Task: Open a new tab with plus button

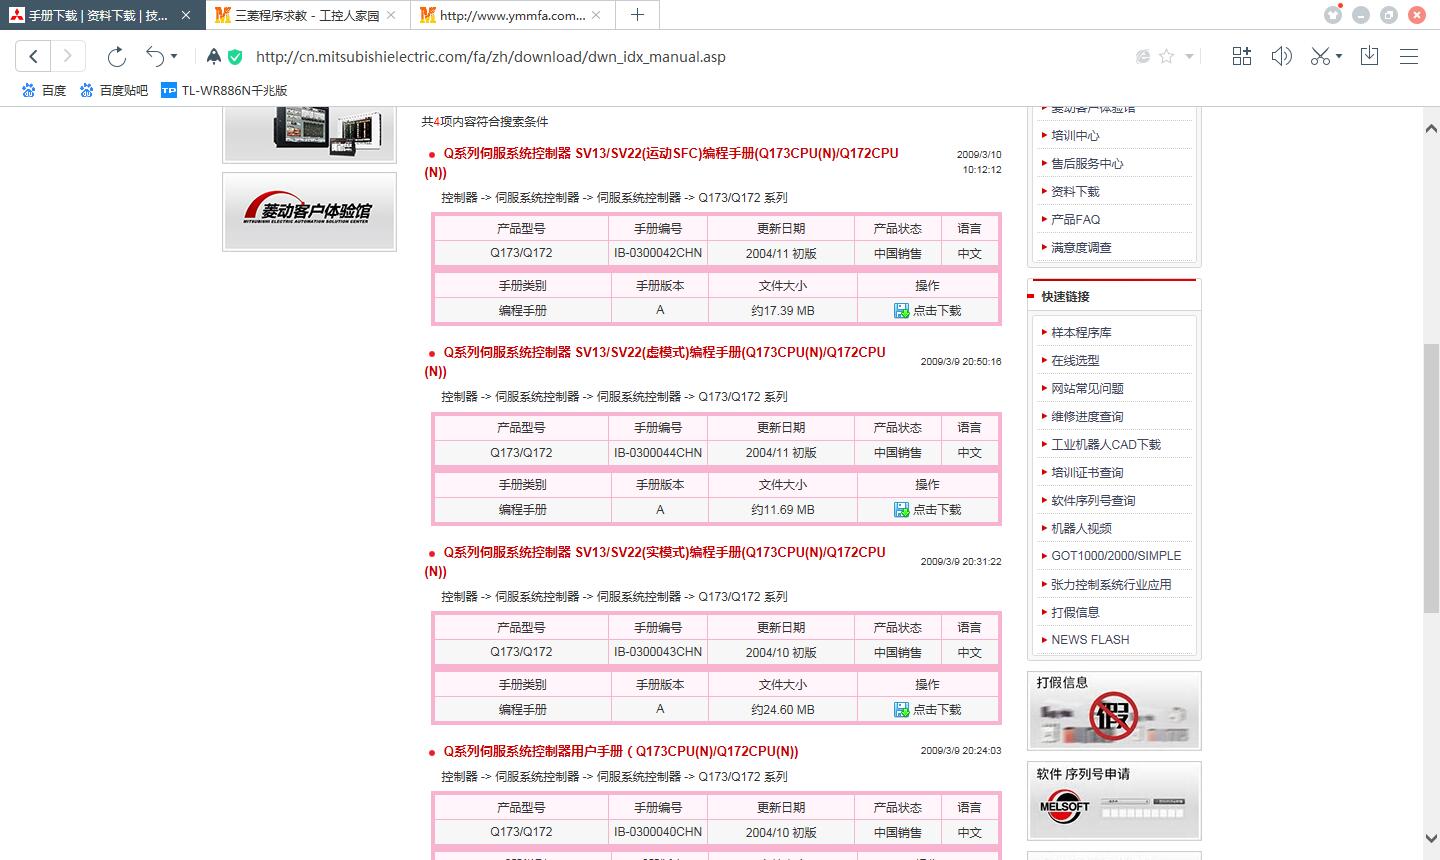Action: point(637,15)
